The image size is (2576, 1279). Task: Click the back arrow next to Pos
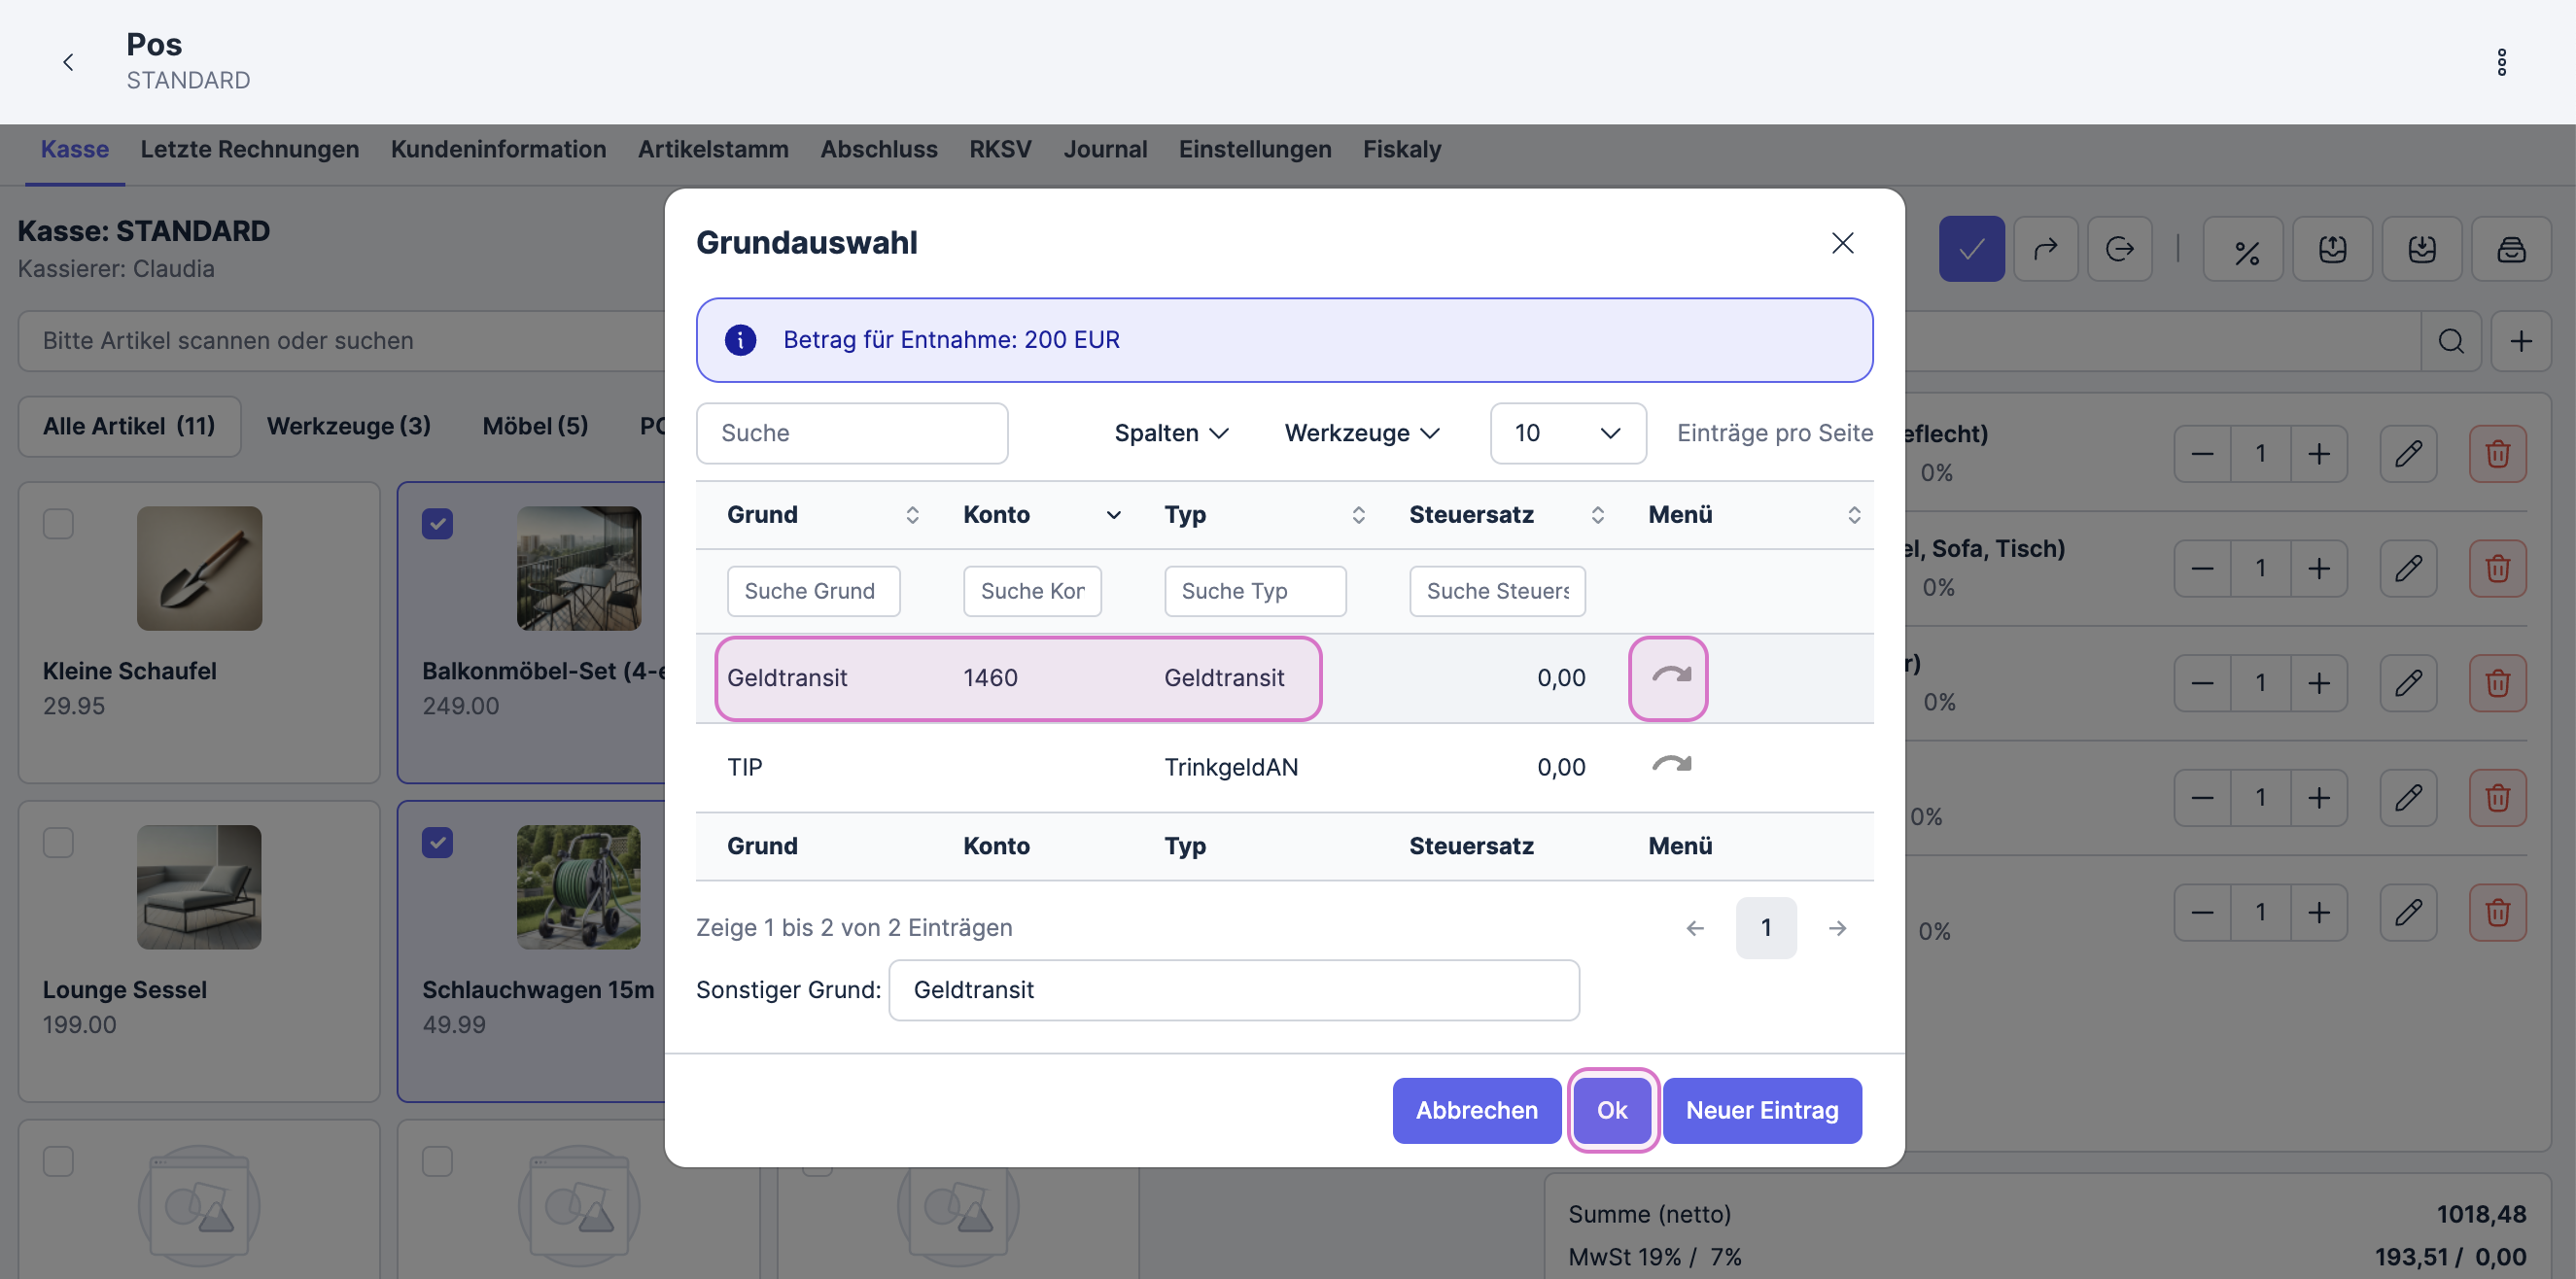pyautogui.click(x=68, y=62)
